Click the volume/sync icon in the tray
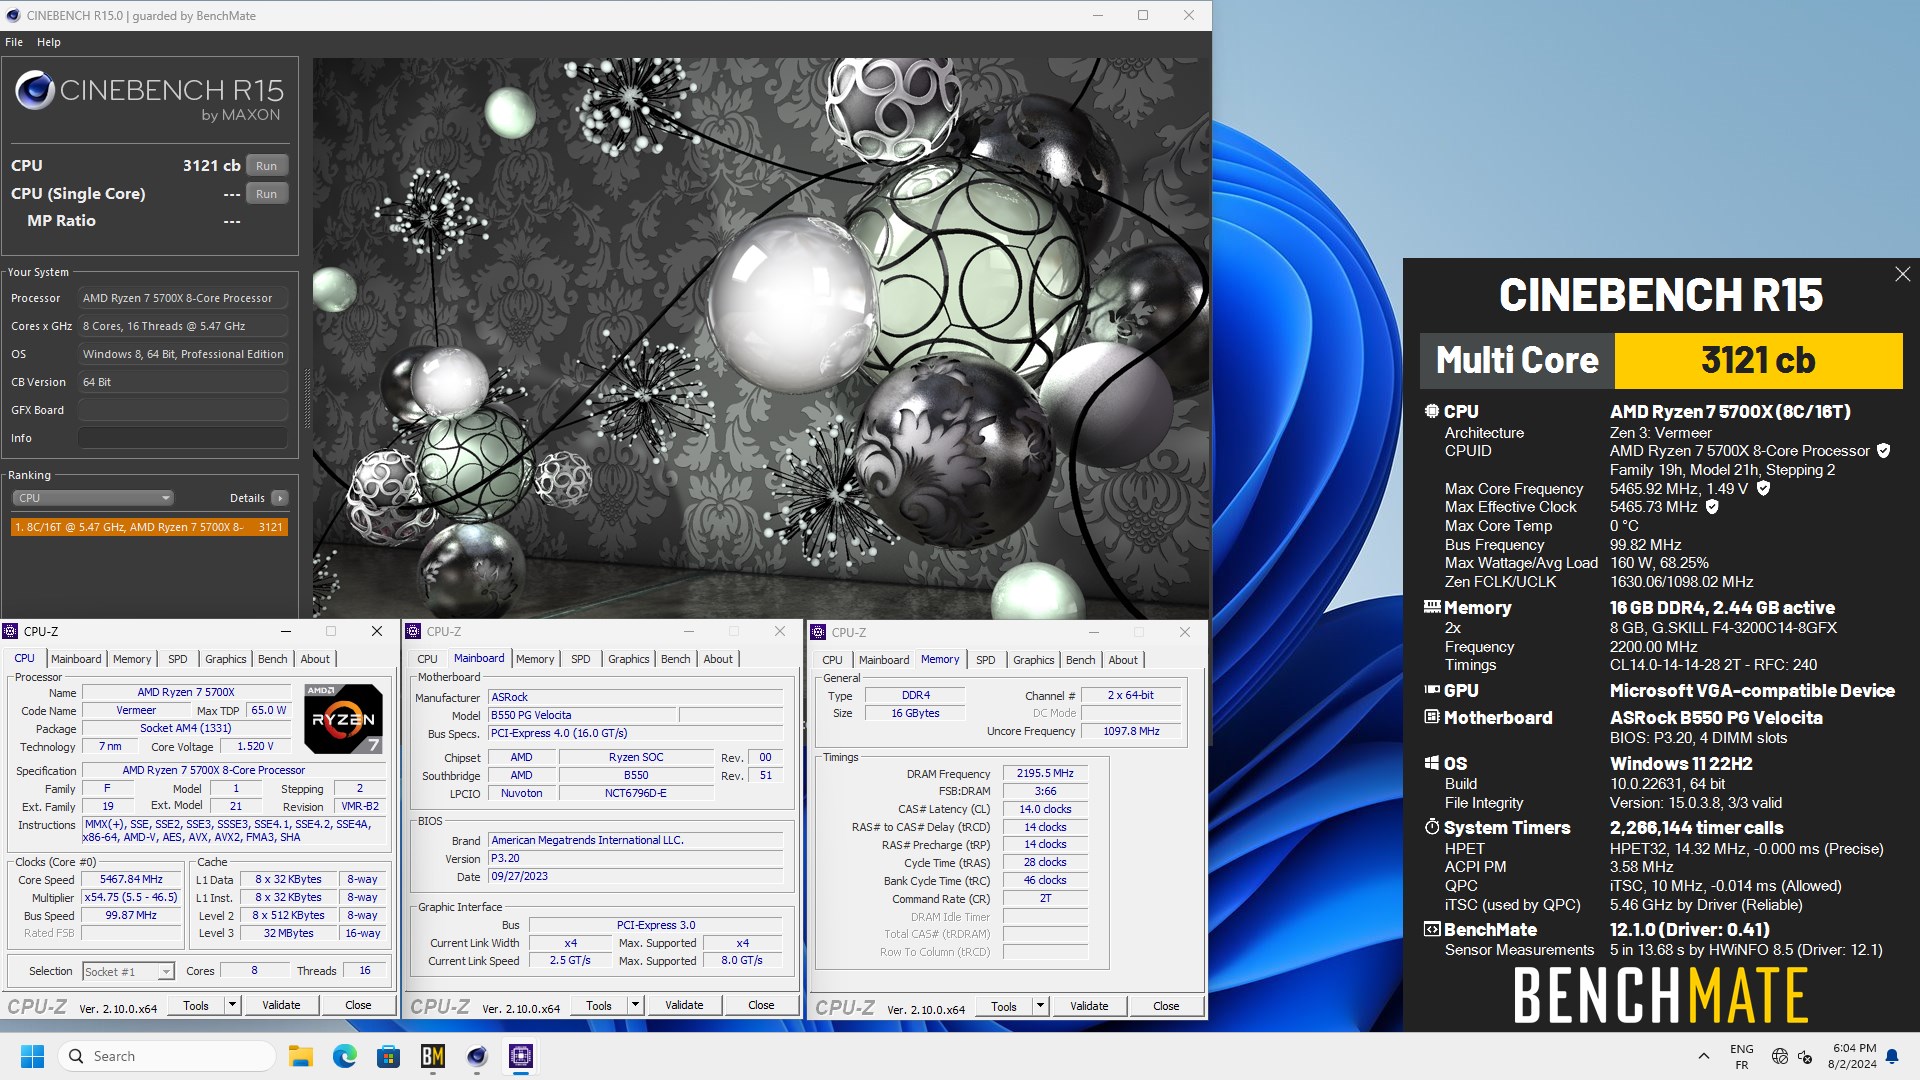The width and height of the screenshot is (1920, 1080). (1805, 1056)
